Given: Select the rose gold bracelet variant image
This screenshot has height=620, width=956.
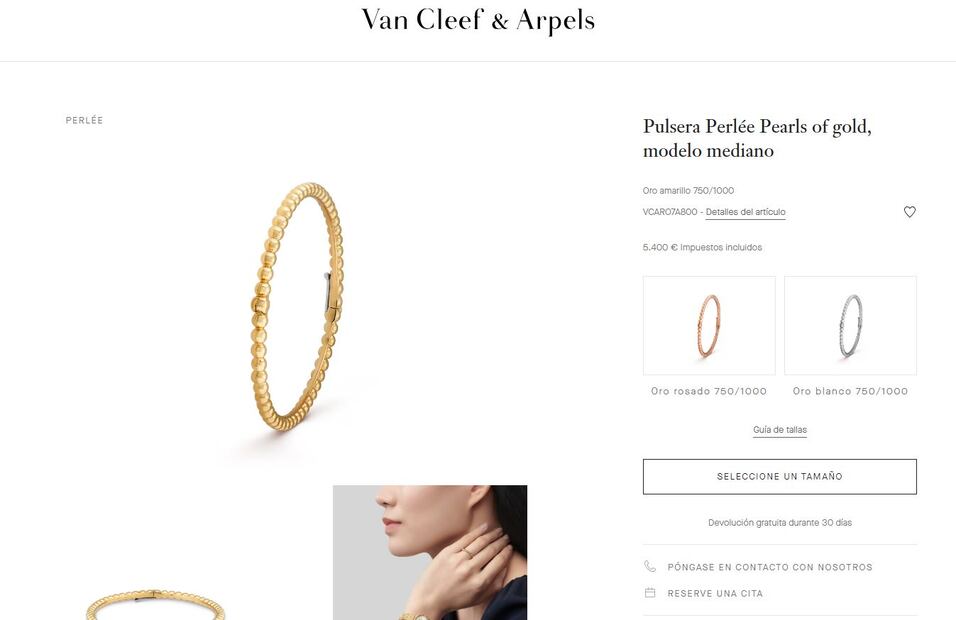Looking at the screenshot, I should point(709,326).
